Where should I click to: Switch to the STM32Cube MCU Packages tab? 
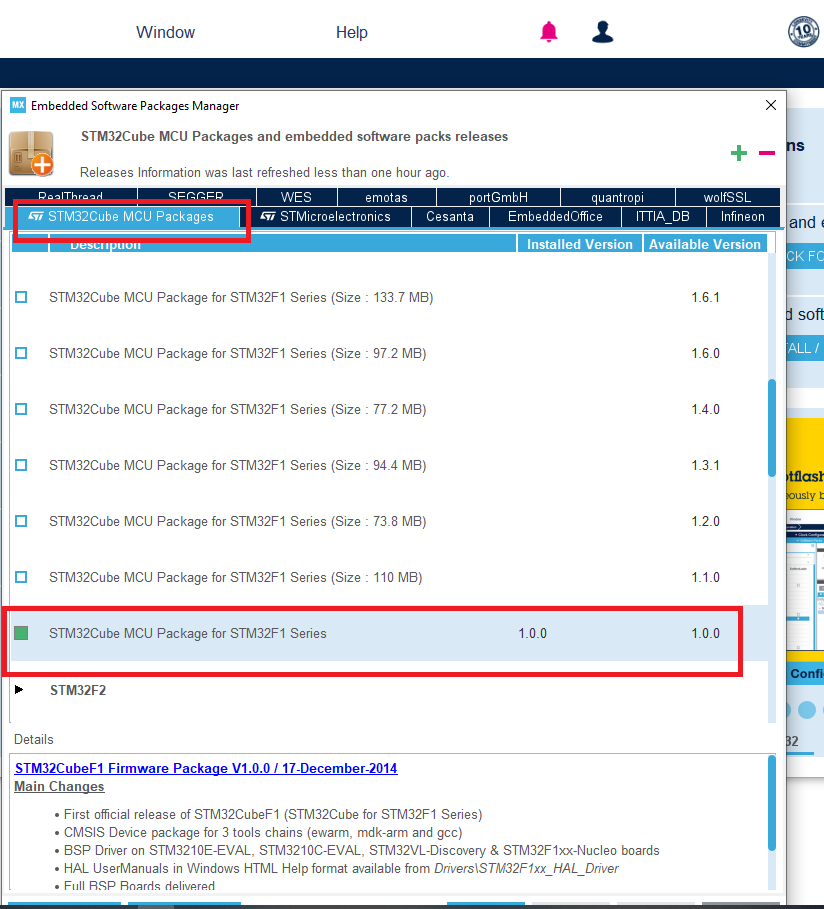click(122, 217)
